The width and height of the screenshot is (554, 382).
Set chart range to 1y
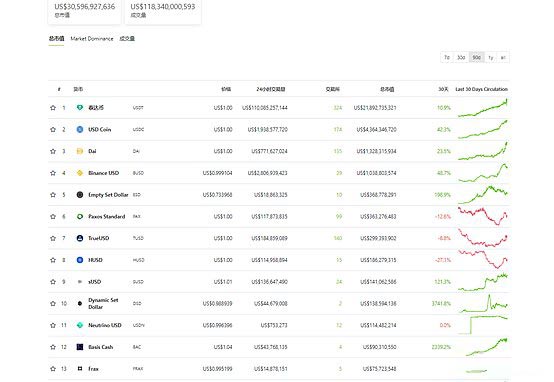coord(491,57)
